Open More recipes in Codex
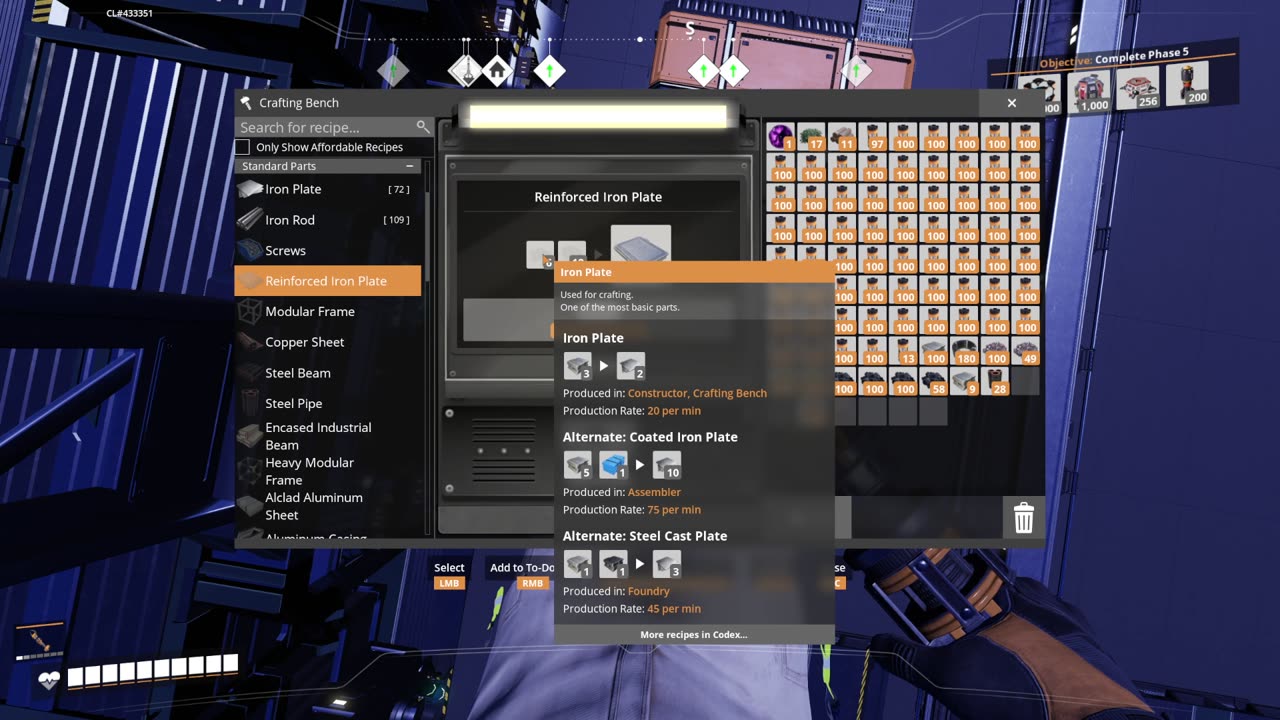 pyautogui.click(x=694, y=635)
